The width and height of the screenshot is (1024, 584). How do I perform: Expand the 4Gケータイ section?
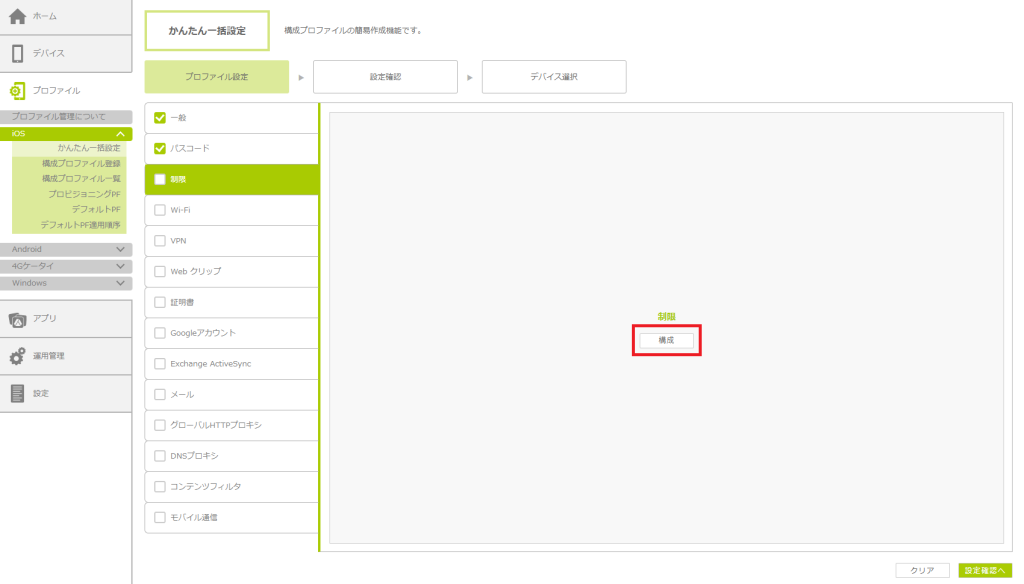pyautogui.click(x=120, y=266)
